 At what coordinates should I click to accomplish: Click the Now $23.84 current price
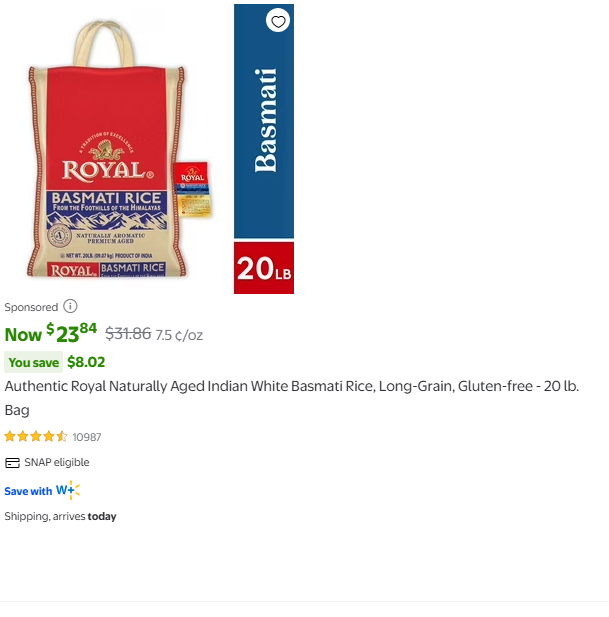(x=51, y=333)
